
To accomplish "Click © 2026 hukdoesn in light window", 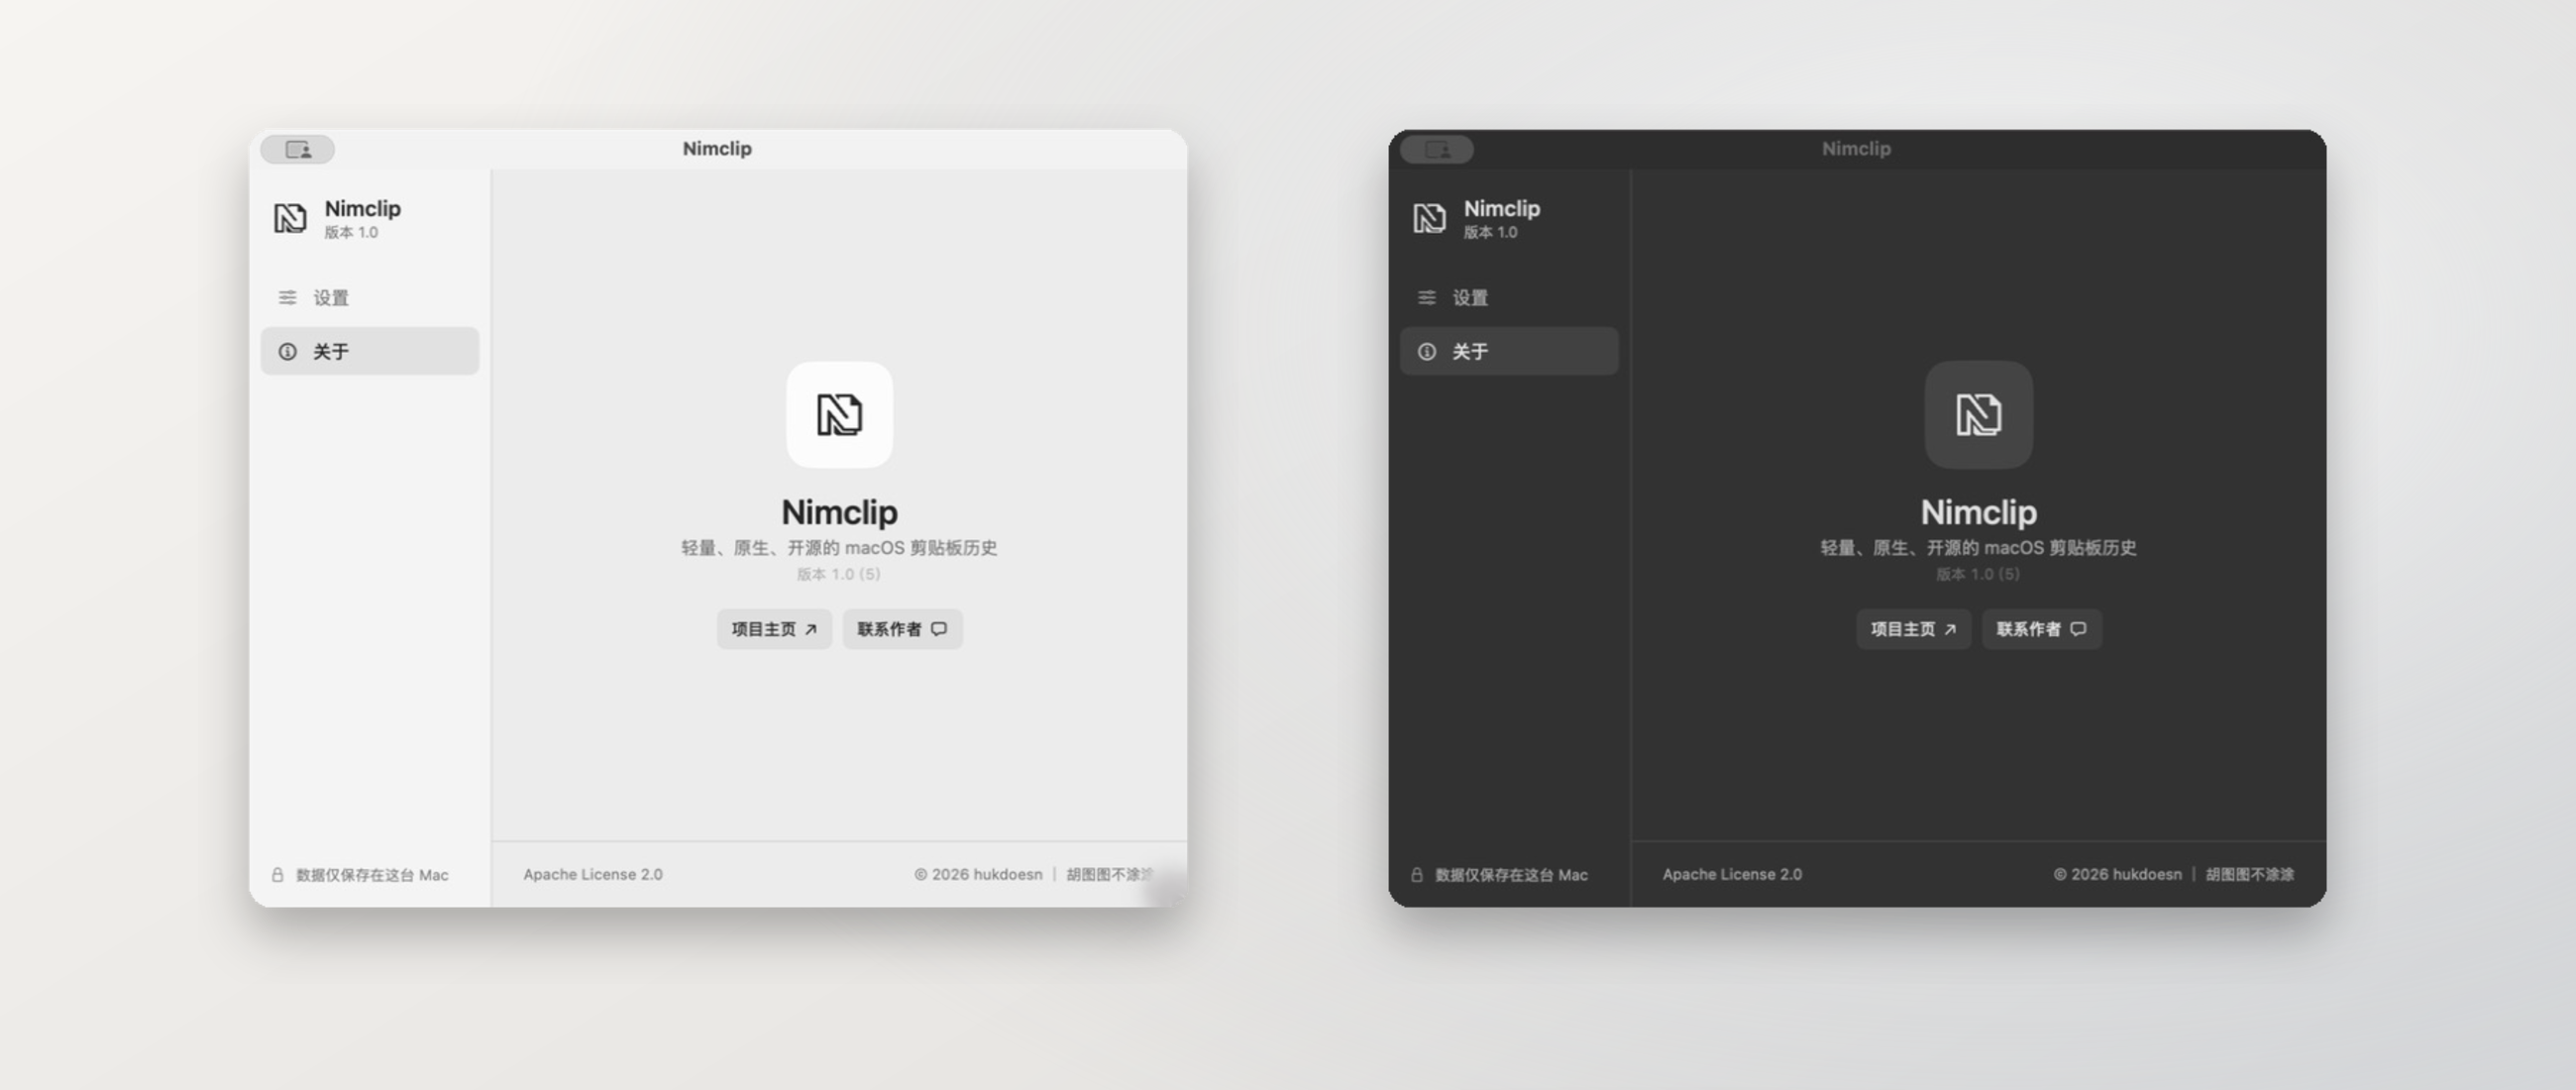I will click(x=978, y=875).
